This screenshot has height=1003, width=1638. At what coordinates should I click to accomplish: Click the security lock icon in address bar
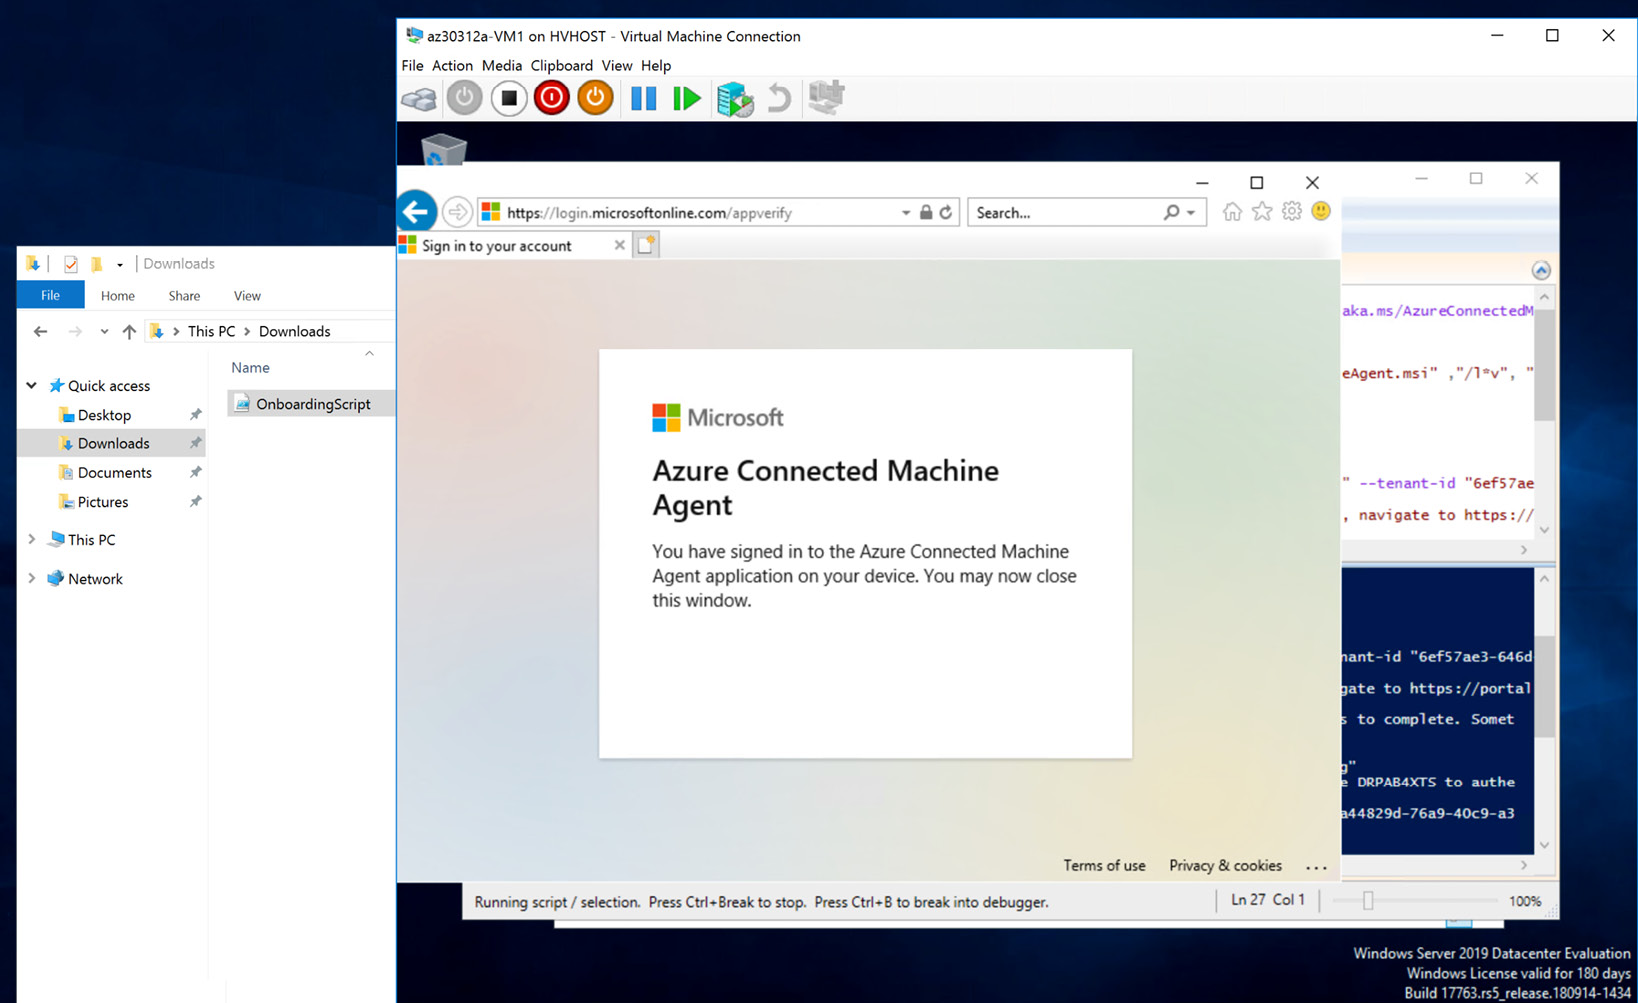point(926,212)
